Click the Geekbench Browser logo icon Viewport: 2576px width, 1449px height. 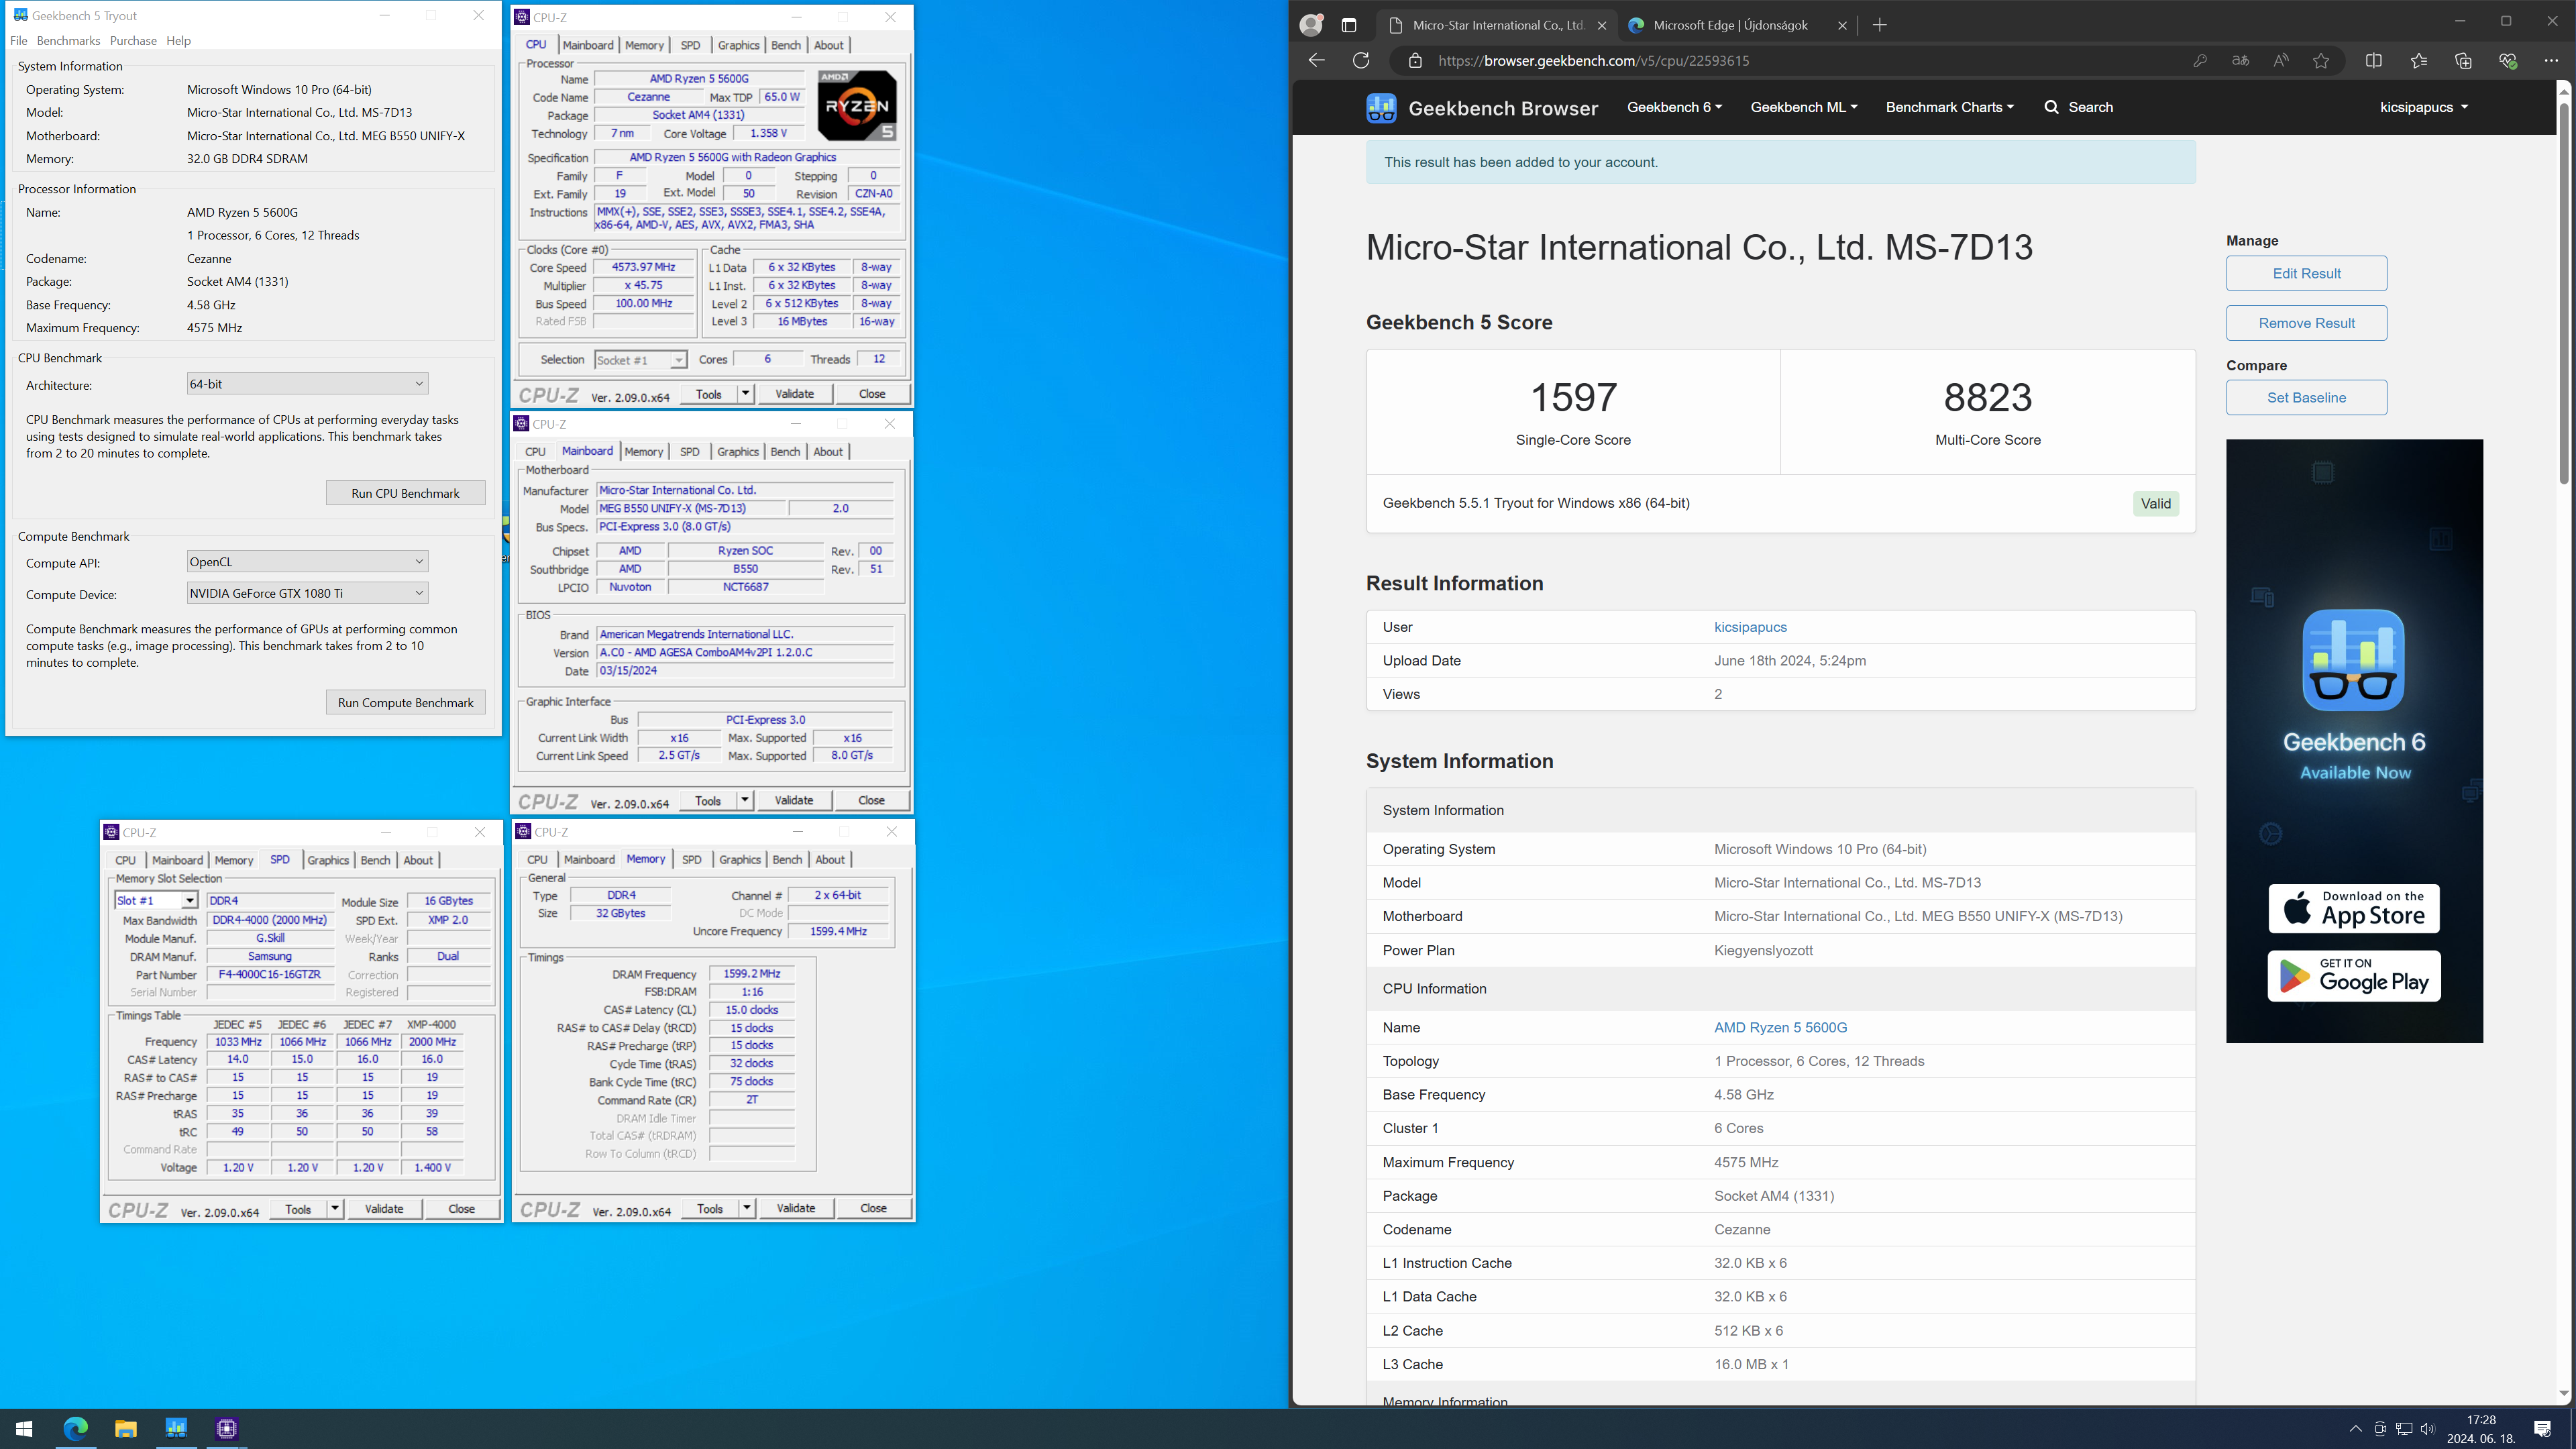(x=1381, y=108)
